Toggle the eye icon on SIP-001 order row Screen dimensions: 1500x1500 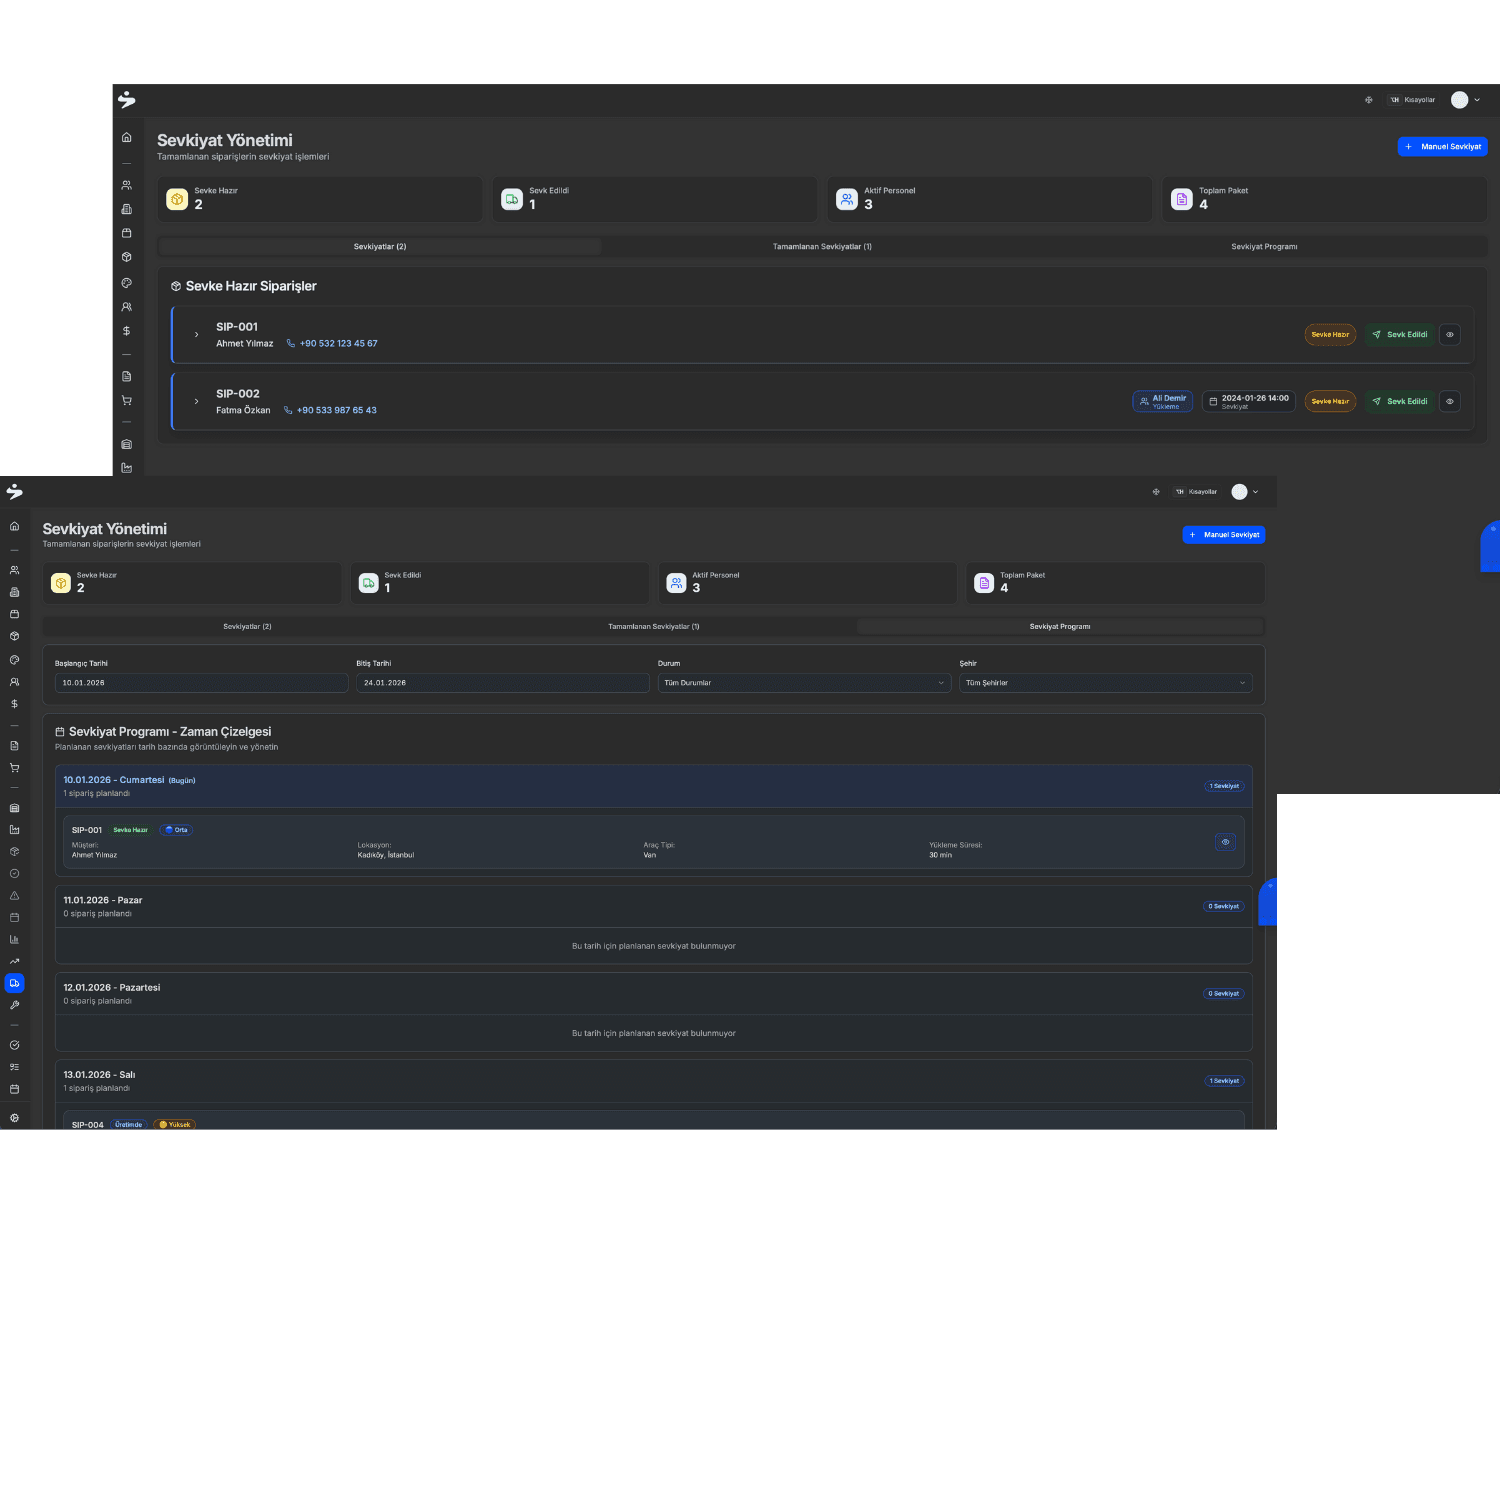click(1449, 335)
